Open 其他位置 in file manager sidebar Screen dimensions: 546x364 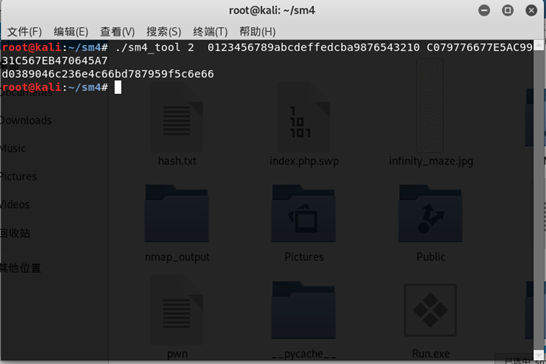pos(20,268)
